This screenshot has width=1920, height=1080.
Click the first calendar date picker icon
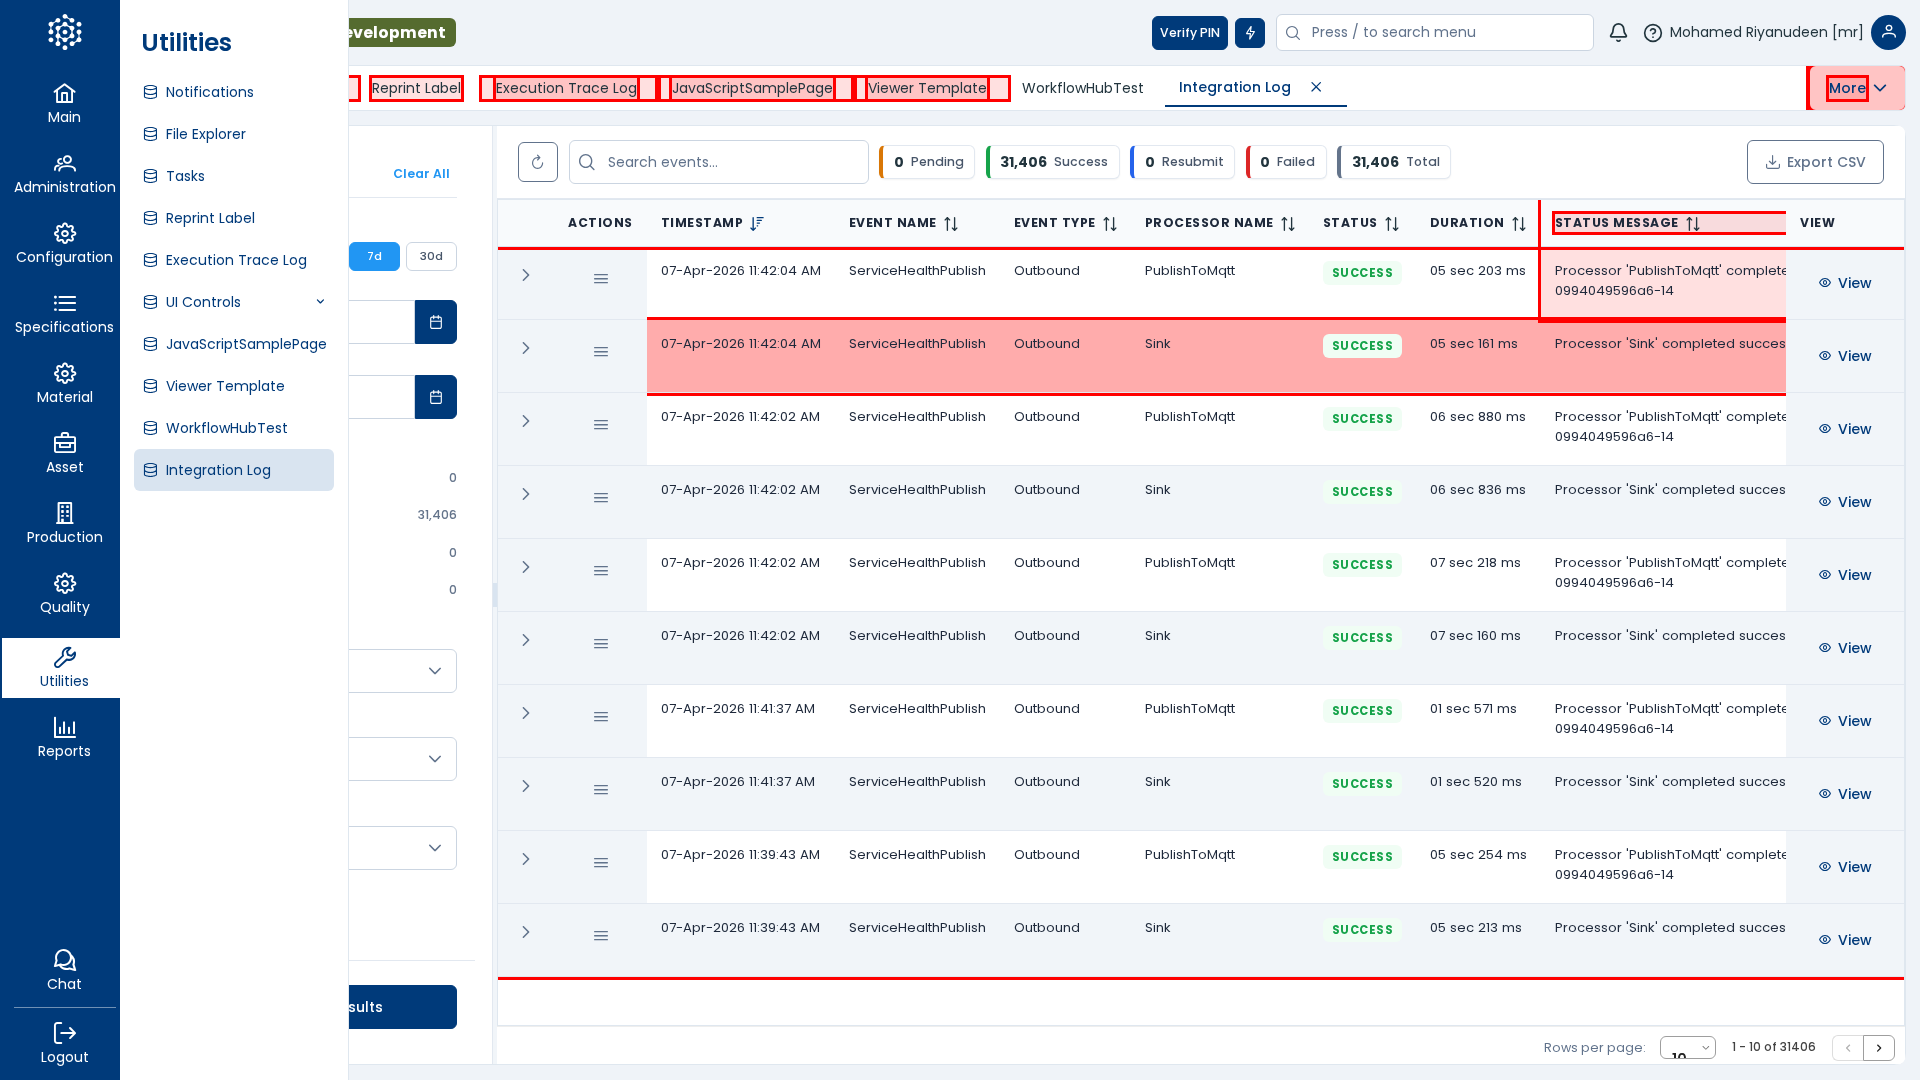pyautogui.click(x=436, y=322)
